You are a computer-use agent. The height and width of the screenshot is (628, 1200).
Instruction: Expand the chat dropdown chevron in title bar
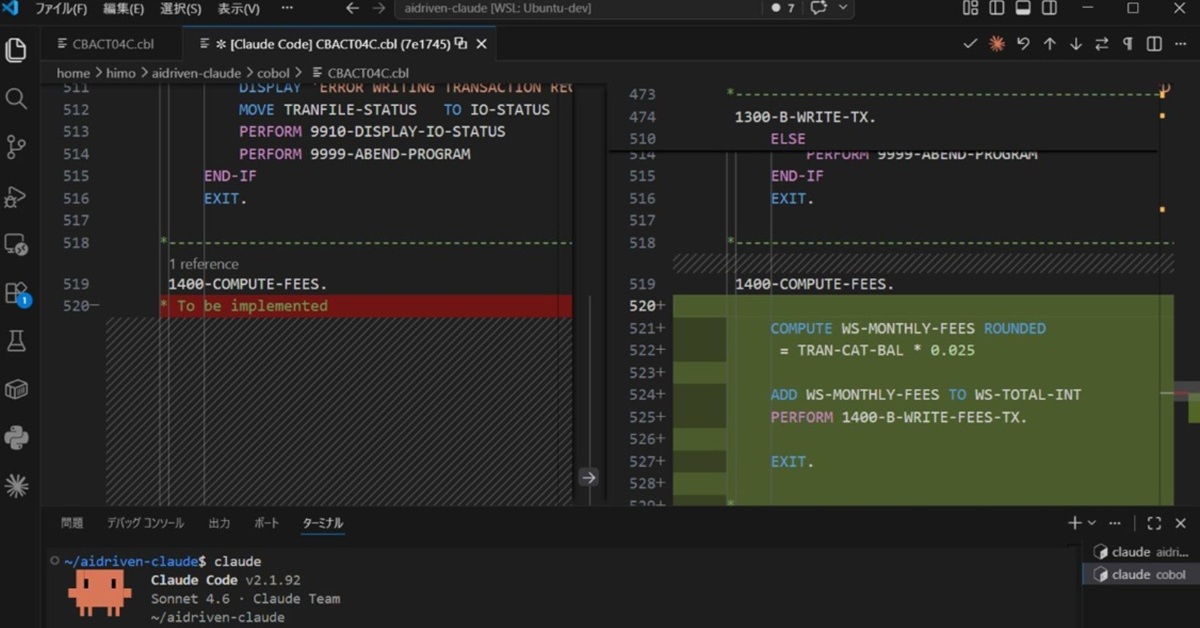point(843,8)
